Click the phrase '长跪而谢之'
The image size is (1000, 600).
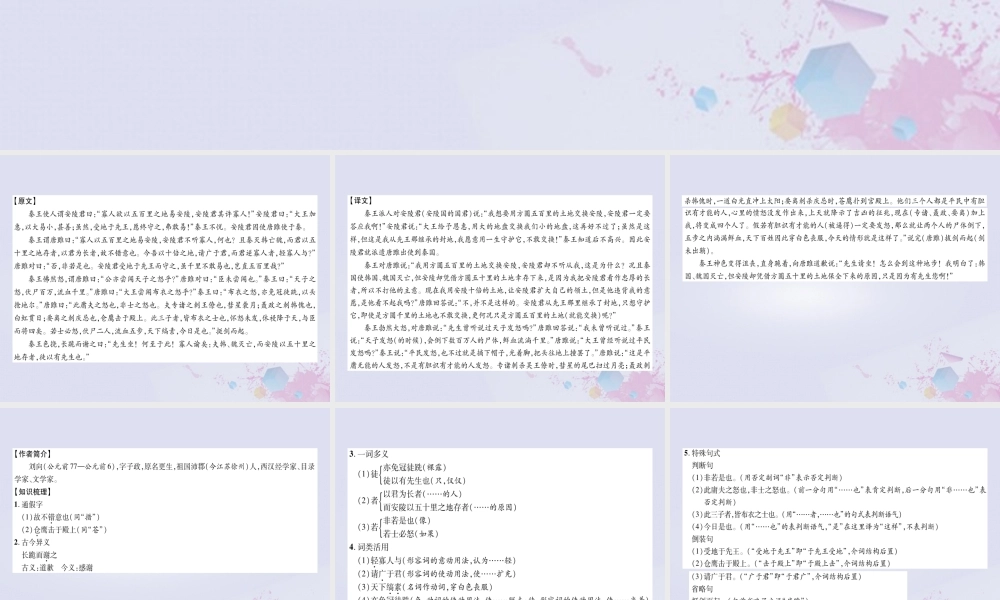point(40,555)
